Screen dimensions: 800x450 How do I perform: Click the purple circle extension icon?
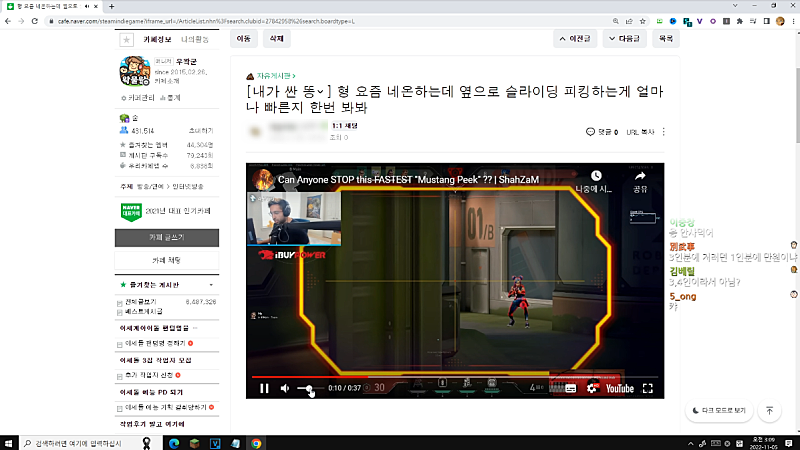coord(713,21)
